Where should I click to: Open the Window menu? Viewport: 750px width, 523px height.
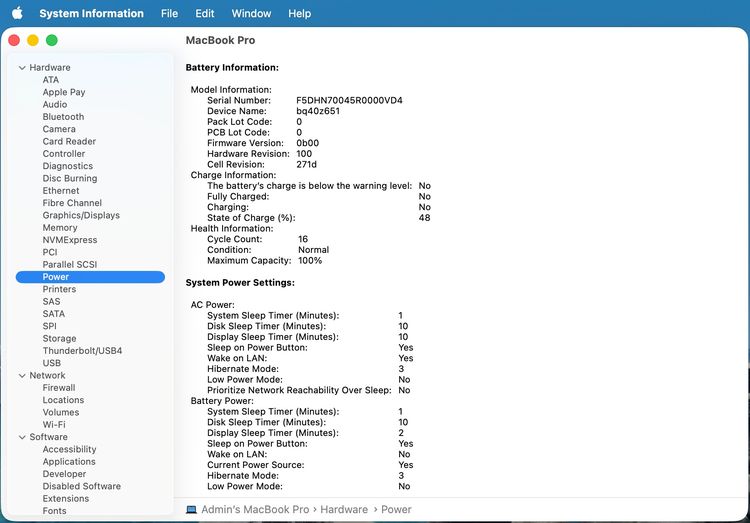pyautogui.click(x=251, y=14)
